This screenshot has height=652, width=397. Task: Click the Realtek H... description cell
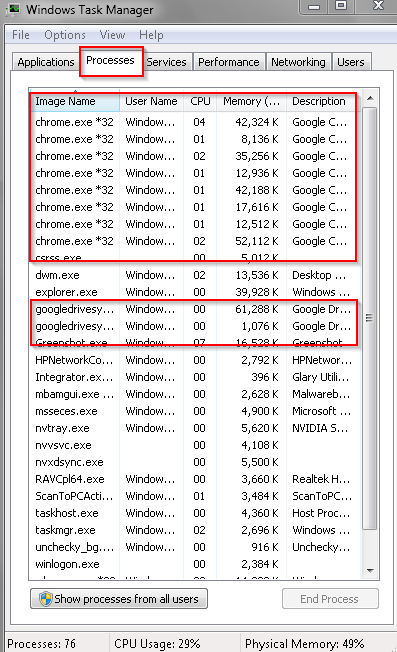321,479
